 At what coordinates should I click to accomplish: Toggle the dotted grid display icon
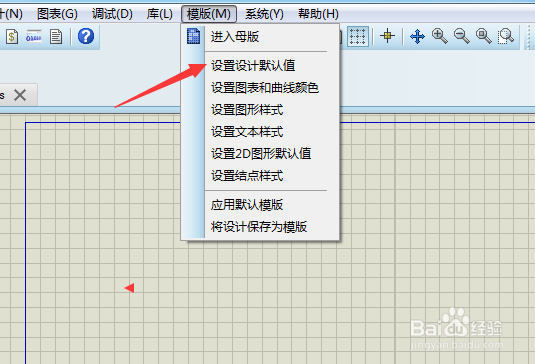pos(358,36)
